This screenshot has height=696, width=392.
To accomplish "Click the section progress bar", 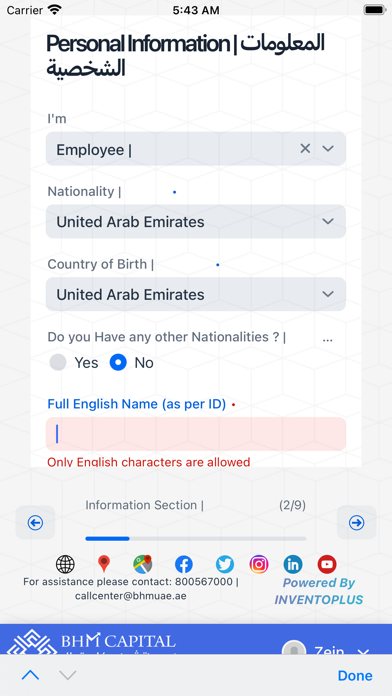I will coord(196,538).
